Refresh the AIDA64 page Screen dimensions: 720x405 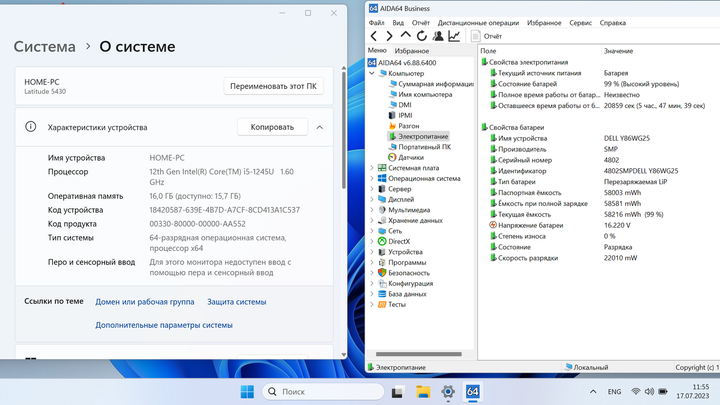click(x=422, y=36)
